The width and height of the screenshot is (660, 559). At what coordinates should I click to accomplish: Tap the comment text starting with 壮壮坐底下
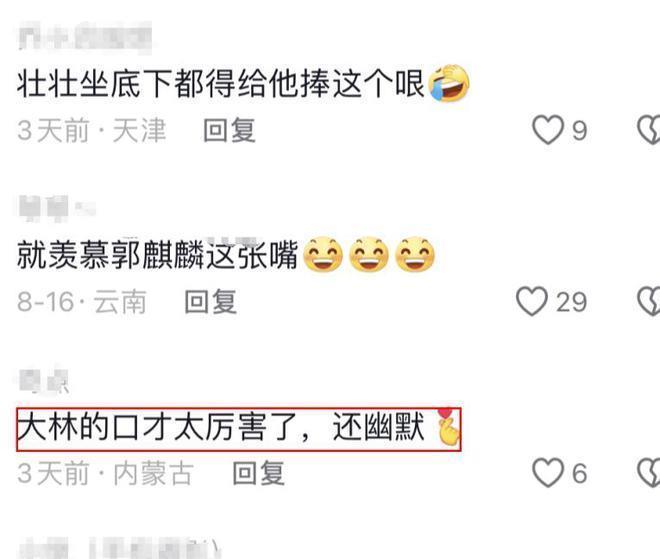221,84
